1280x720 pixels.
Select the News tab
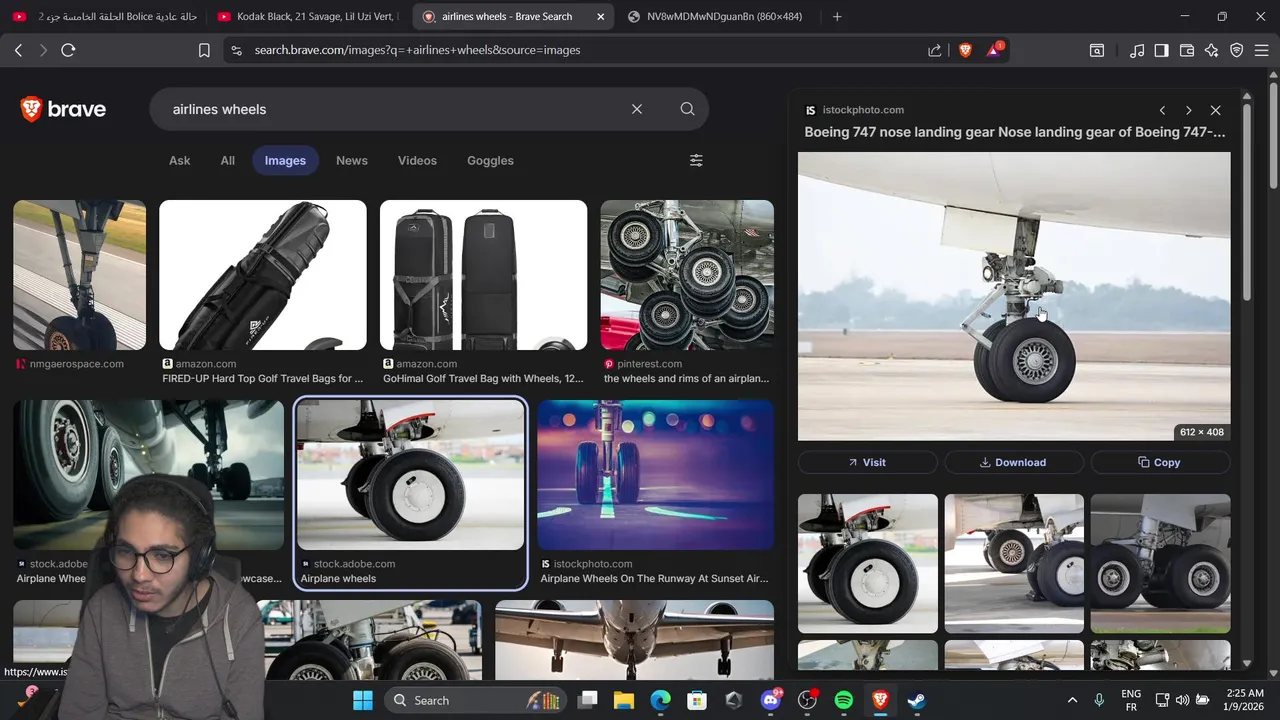[x=352, y=160]
